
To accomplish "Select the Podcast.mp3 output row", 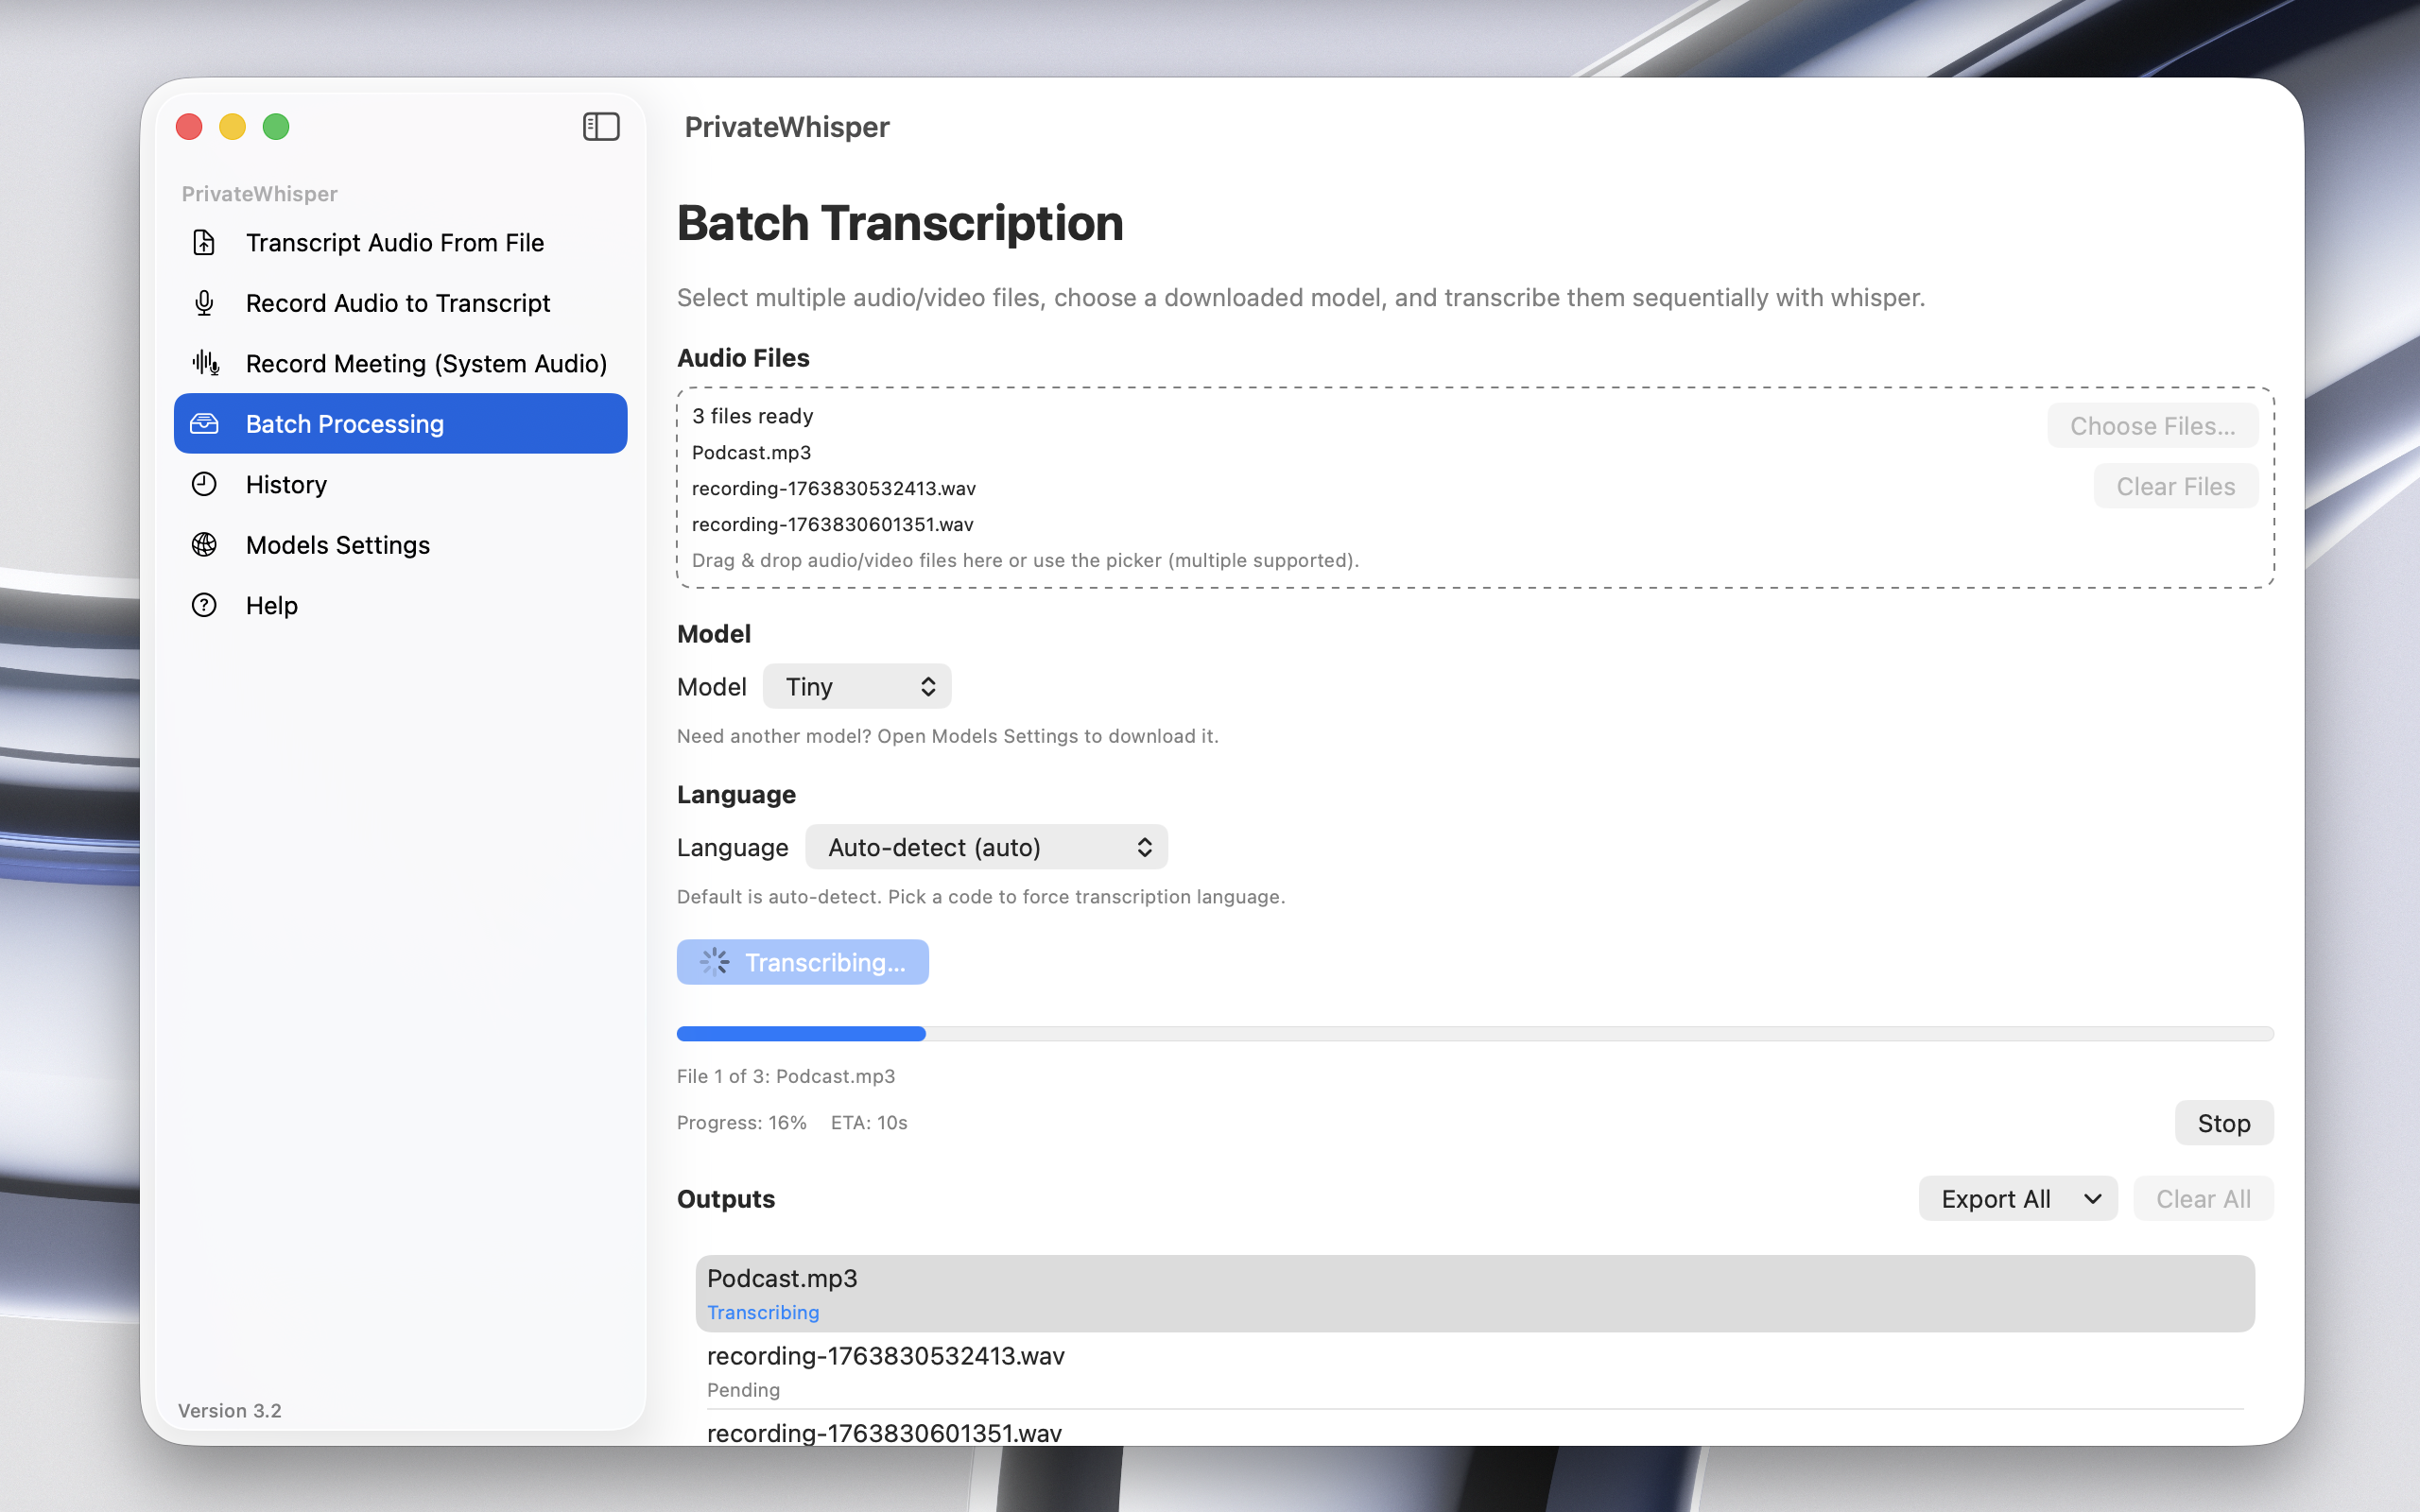I will click(x=1474, y=1292).
